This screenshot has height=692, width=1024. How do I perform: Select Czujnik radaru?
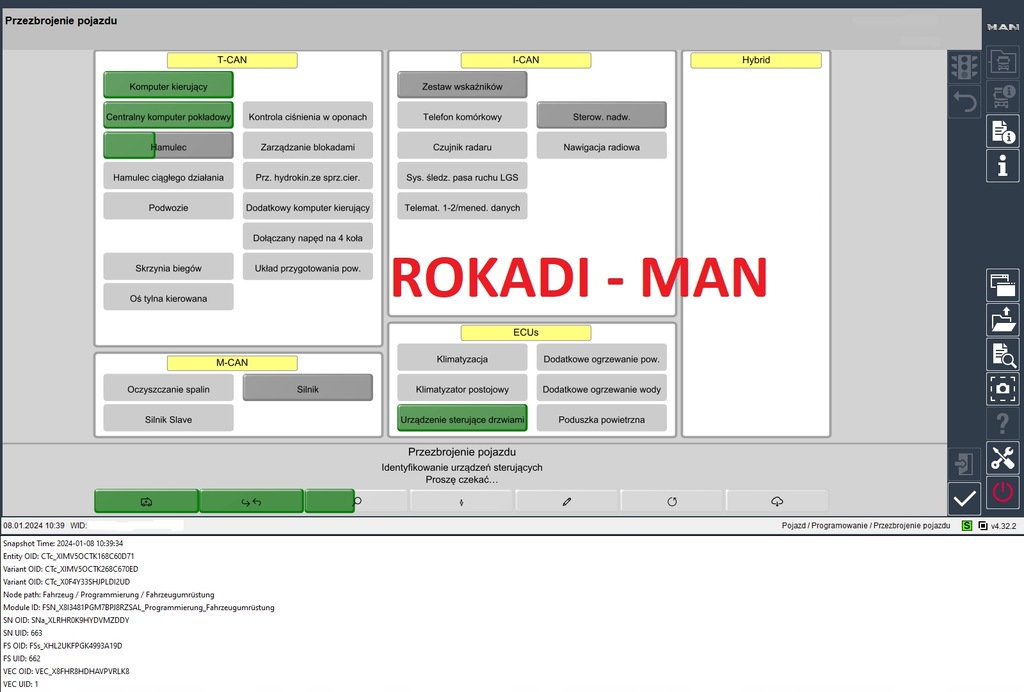click(462, 146)
